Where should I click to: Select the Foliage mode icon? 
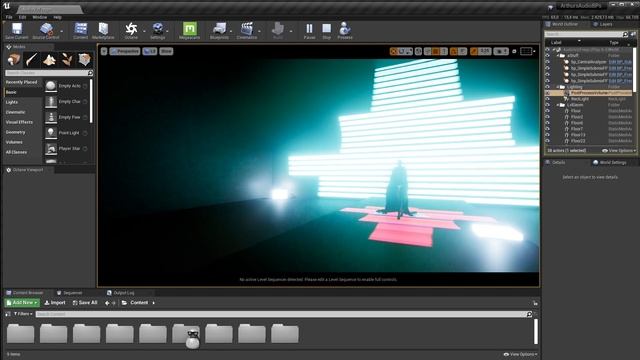67,60
